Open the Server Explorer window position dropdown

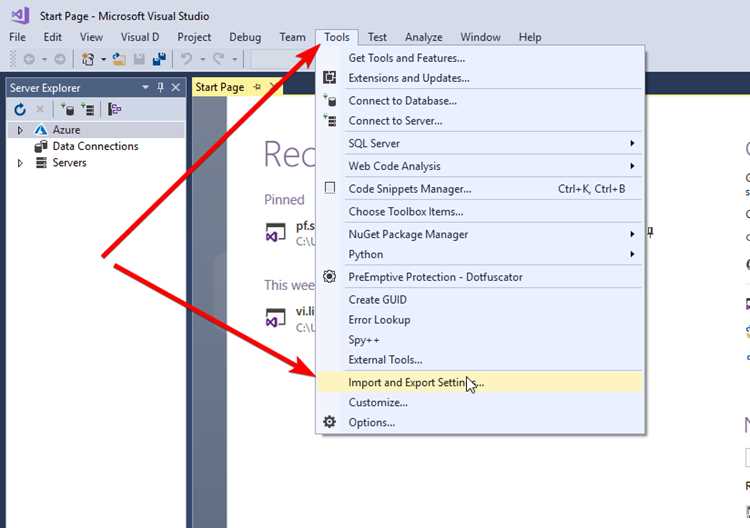(x=145, y=88)
